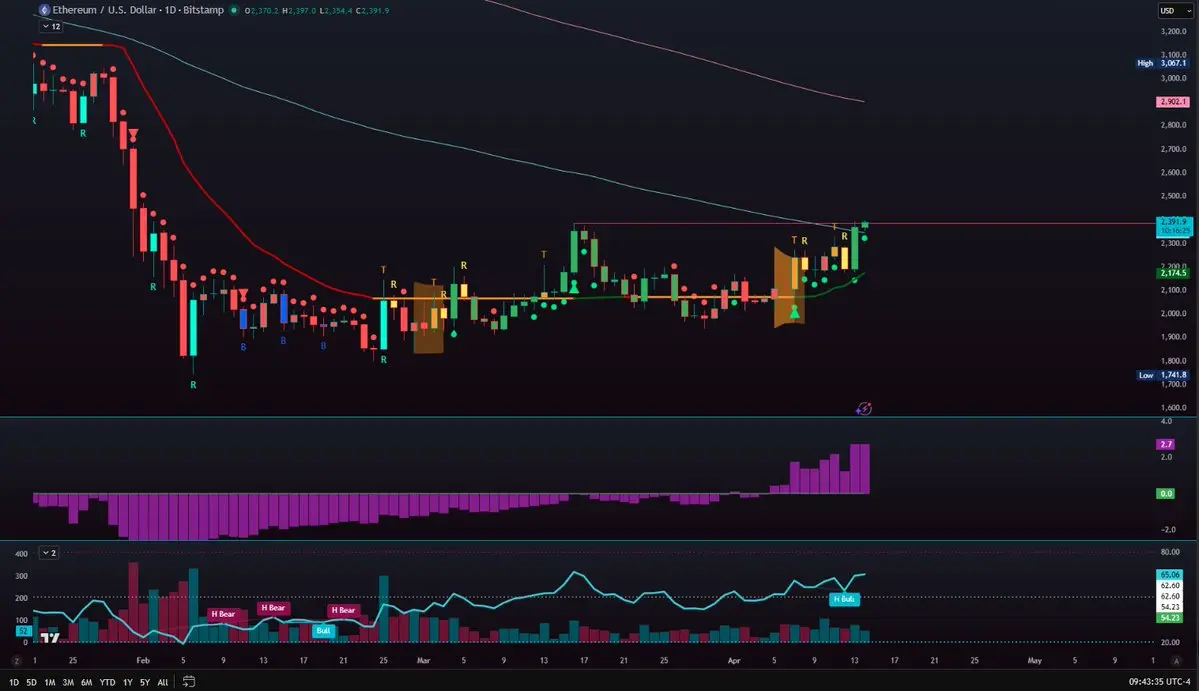The height and width of the screenshot is (691, 1199).
Task: Click the May label on time axis
Action: click(1035, 660)
